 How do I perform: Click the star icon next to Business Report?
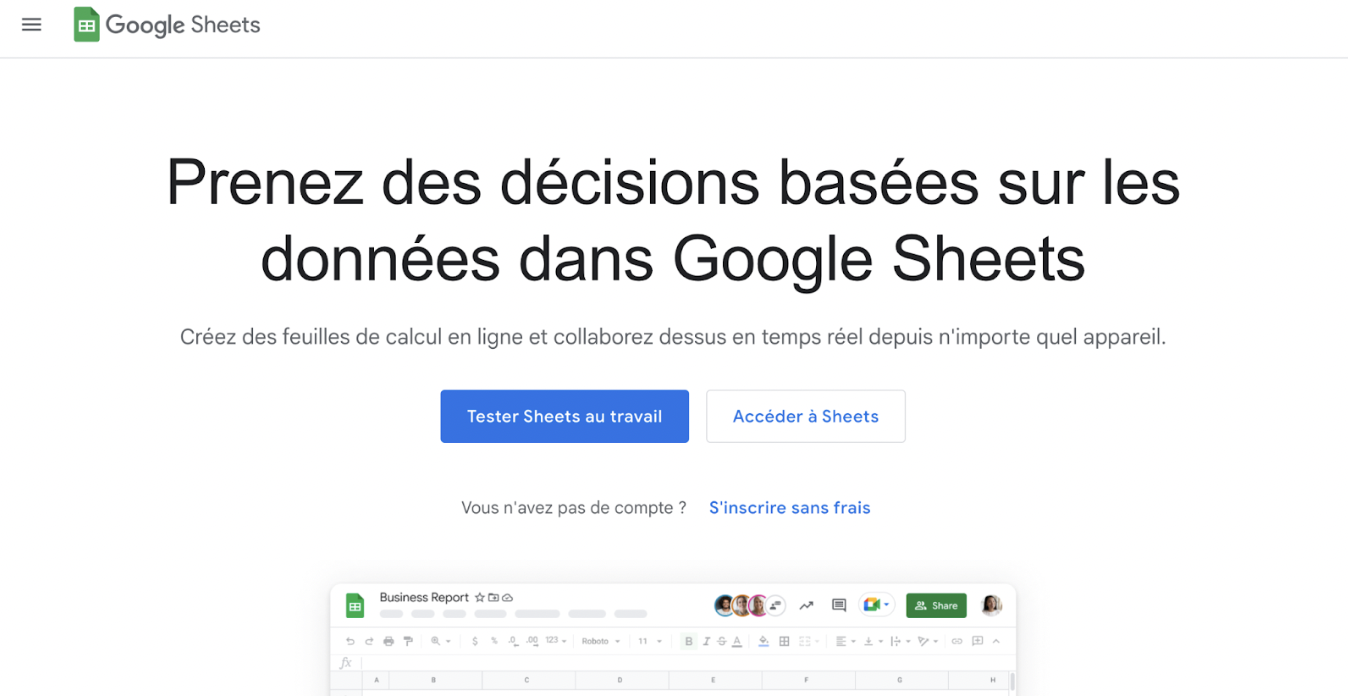480,597
